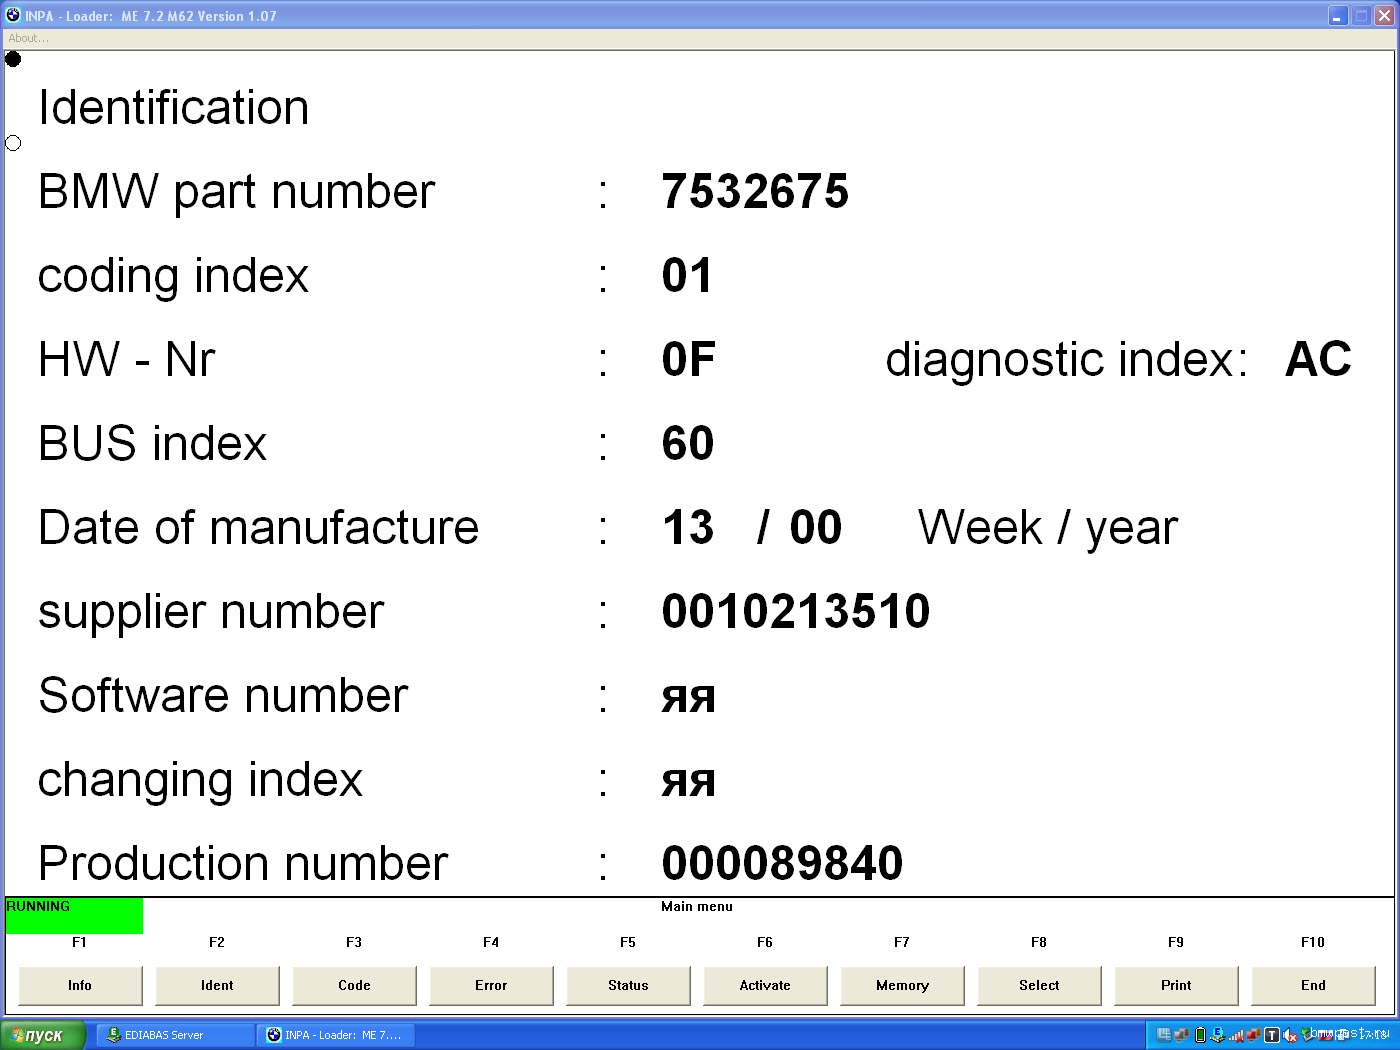Show Status via the F5 button
This screenshot has width=1400, height=1050.
tap(628, 985)
